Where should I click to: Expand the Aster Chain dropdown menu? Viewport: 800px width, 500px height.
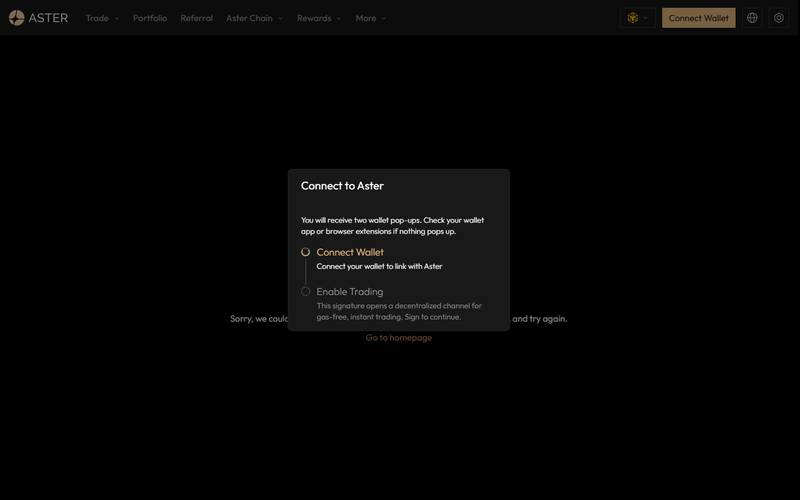(254, 18)
